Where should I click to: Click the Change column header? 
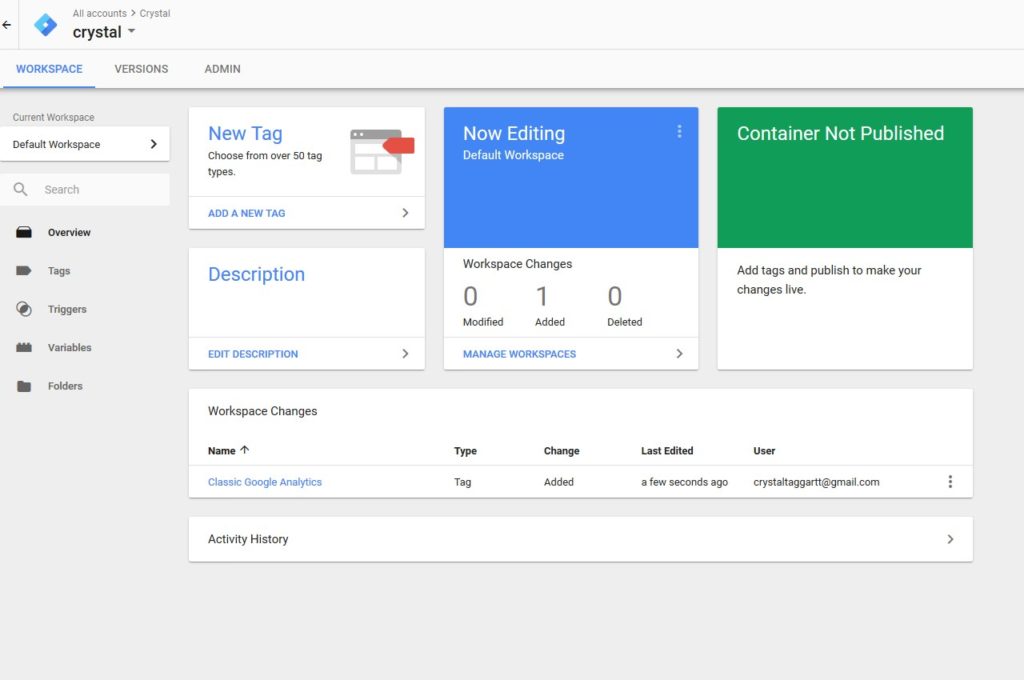tap(561, 451)
